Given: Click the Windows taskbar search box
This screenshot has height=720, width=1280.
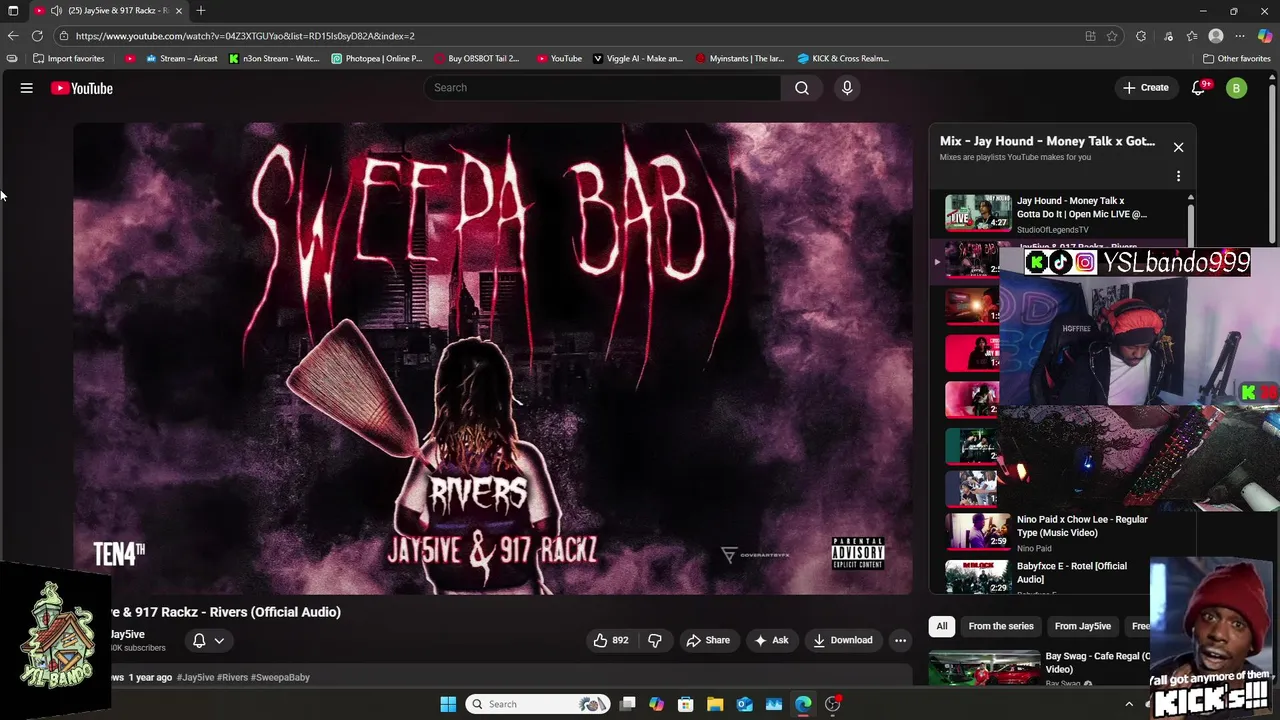Looking at the screenshot, I should point(538,704).
